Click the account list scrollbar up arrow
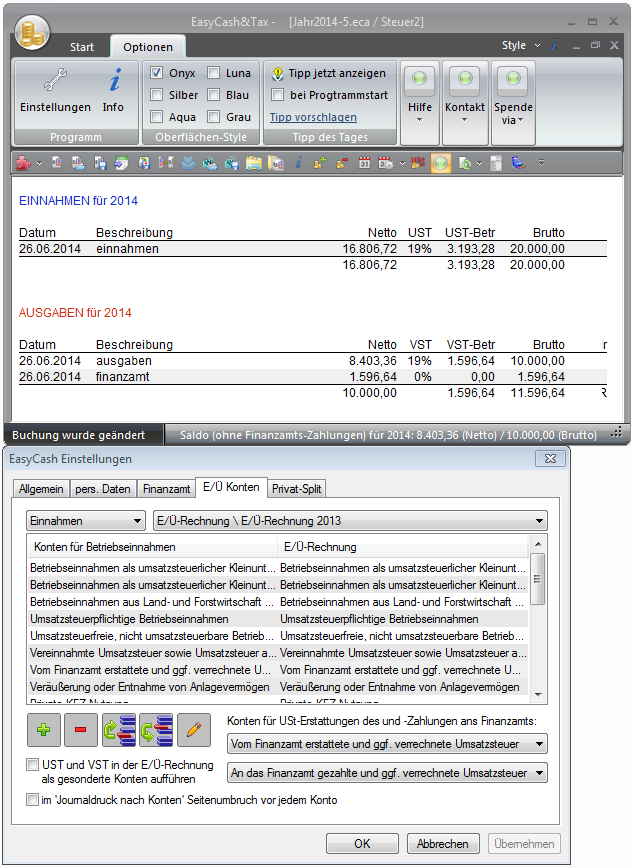This screenshot has height=868, width=633. tap(538, 544)
